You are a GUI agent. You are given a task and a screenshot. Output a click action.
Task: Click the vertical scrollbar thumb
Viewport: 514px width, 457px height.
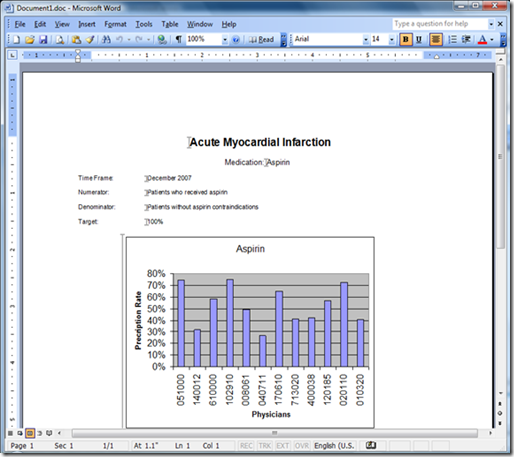pyautogui.click(x=500, y=156)
